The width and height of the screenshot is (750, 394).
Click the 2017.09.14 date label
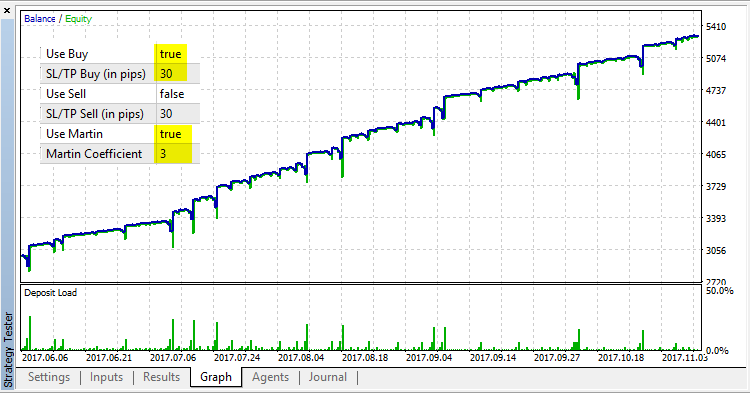[x=493, y=358]
